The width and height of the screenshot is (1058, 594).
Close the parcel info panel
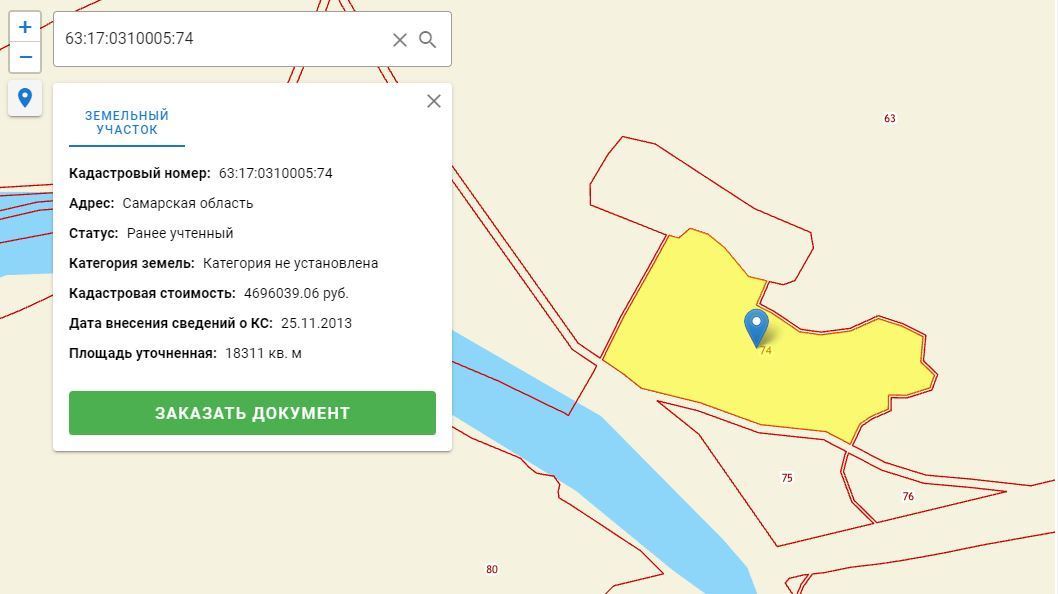coord(433,101)
